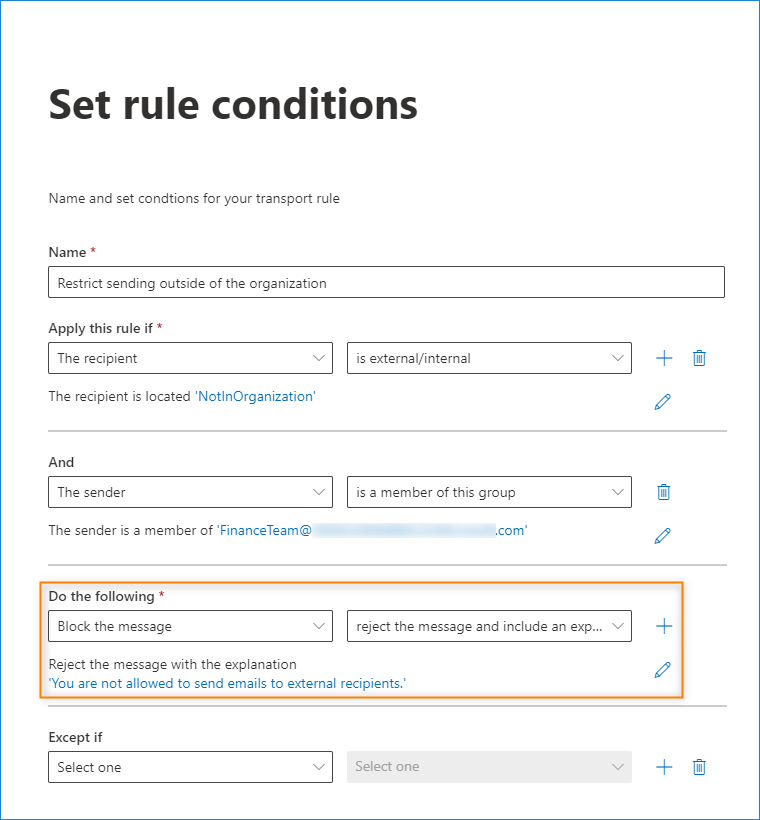Edit the 'NotInOrganization' recipient location with pencil

662,402
